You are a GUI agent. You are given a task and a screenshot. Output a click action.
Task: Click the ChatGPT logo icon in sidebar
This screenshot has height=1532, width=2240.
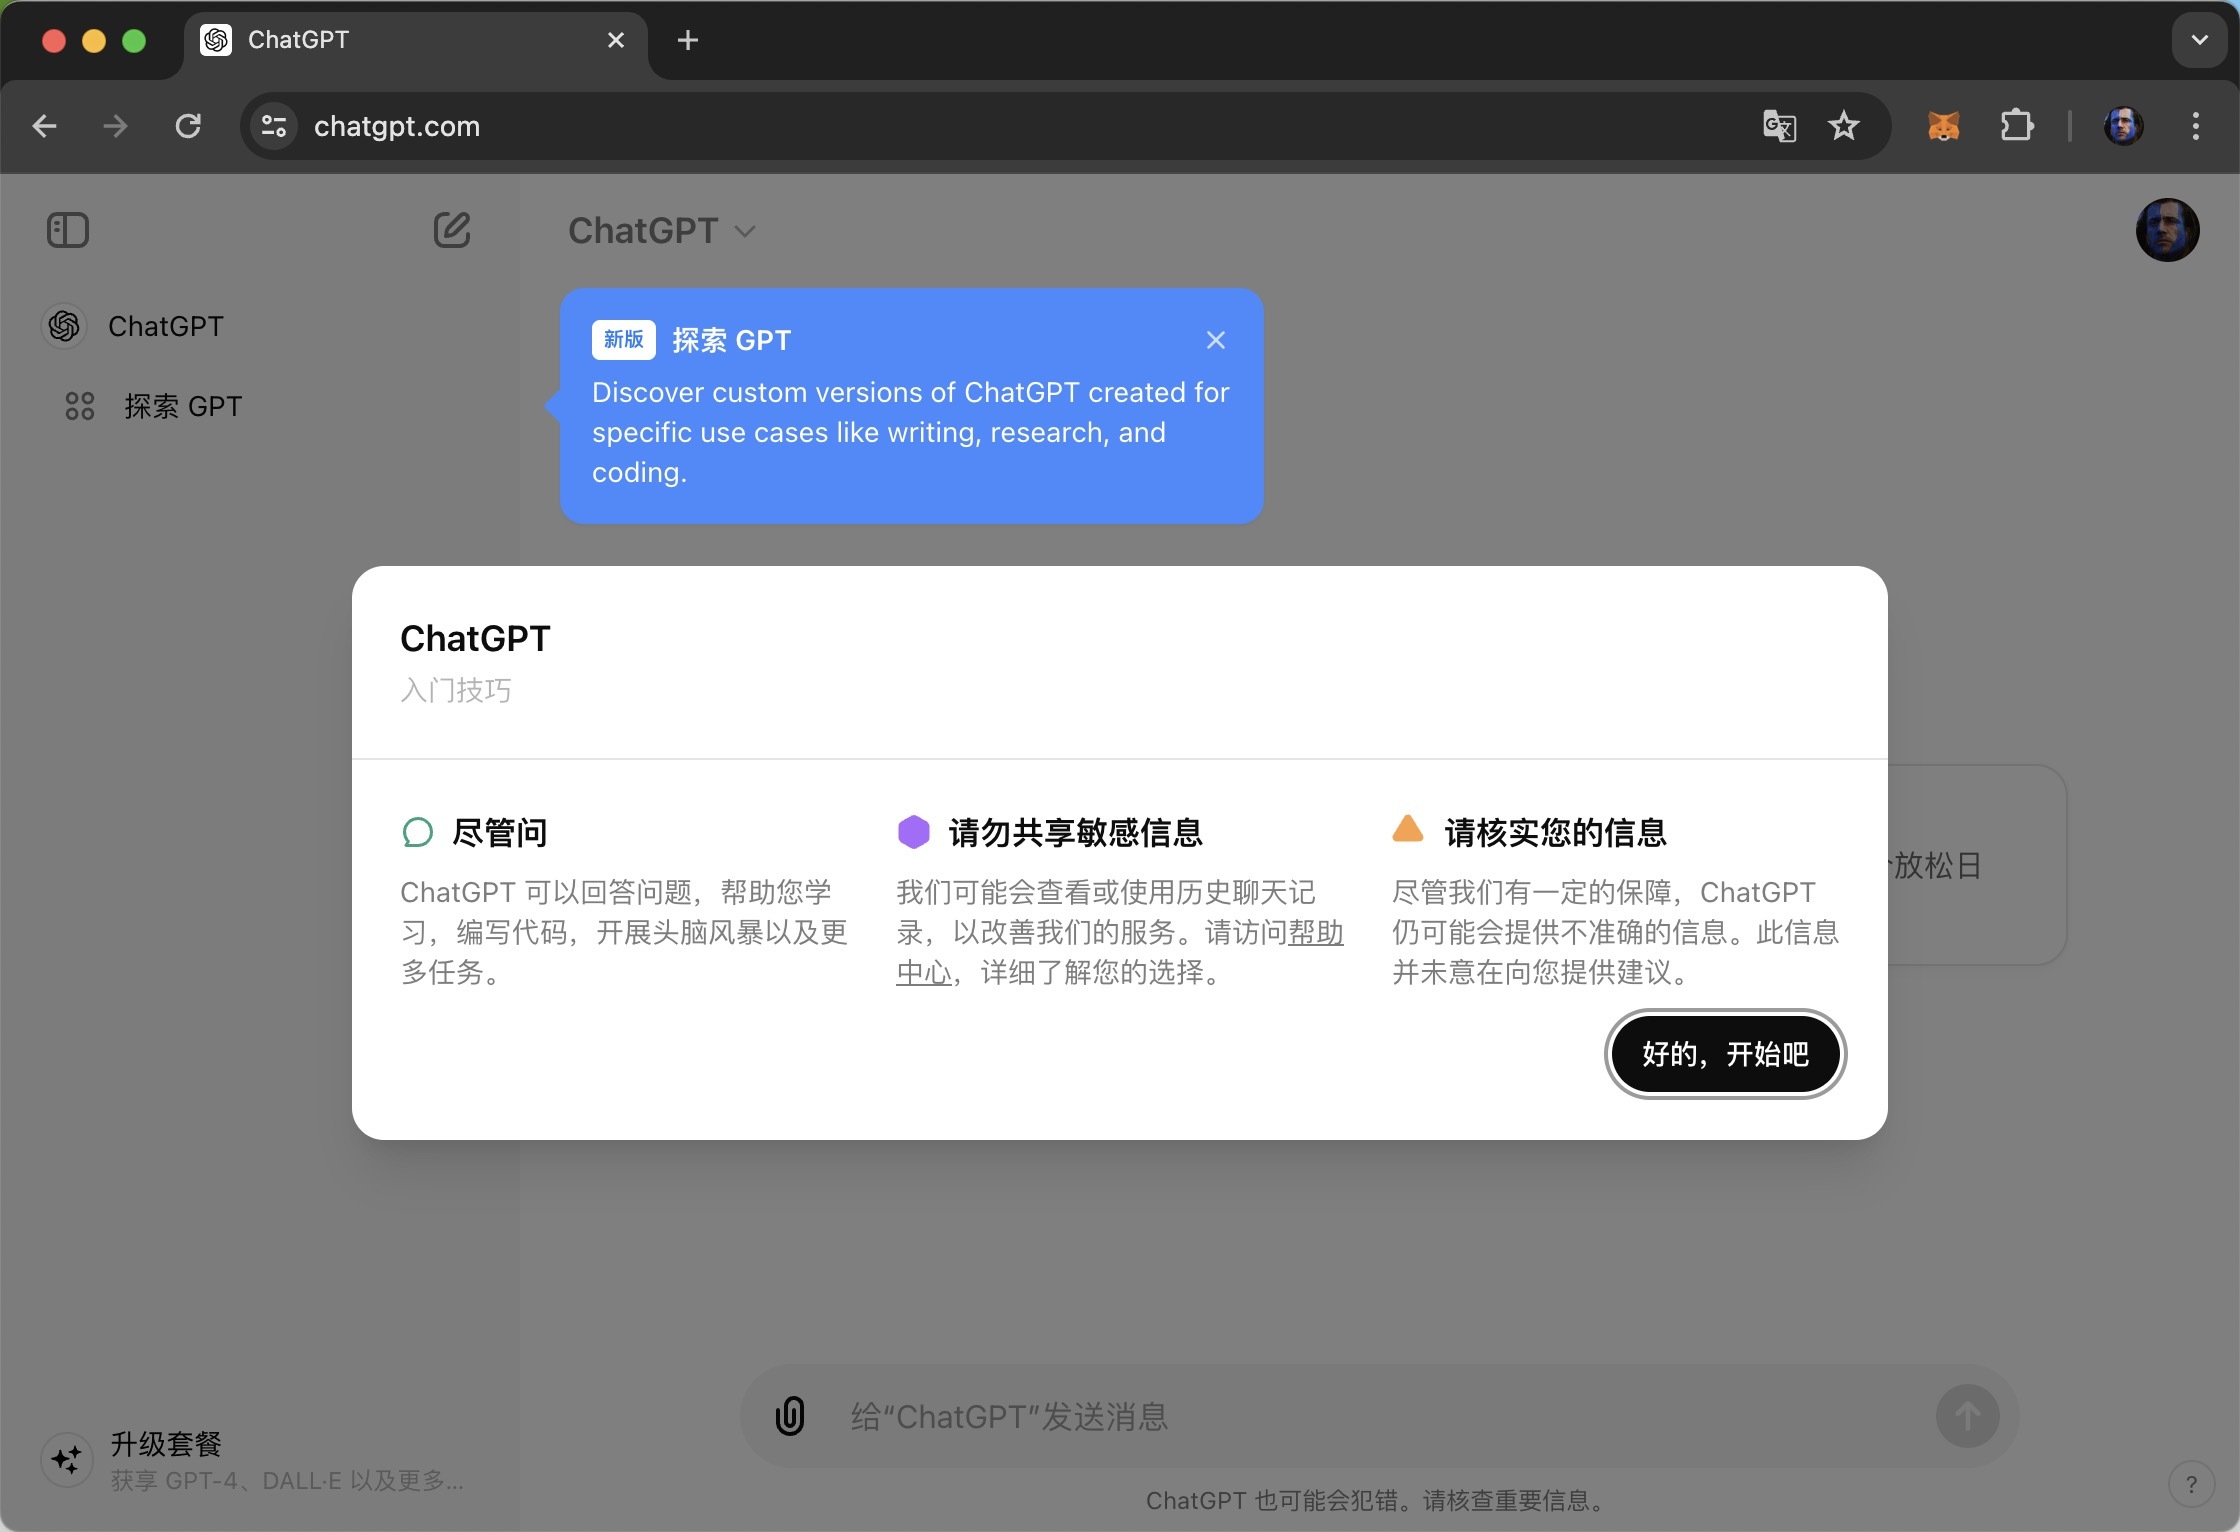[x=65, y=326]
